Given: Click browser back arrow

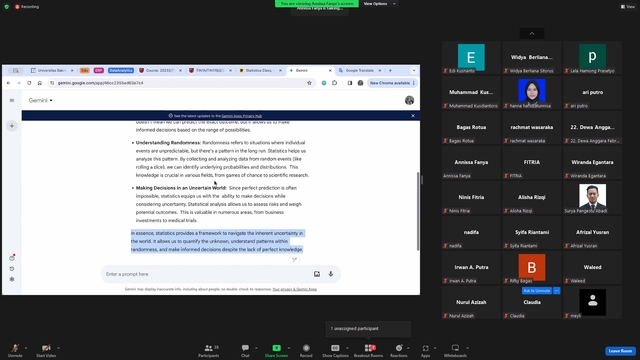Looking at the screenshot, I should pyautogui.click(x=9, y=83).
